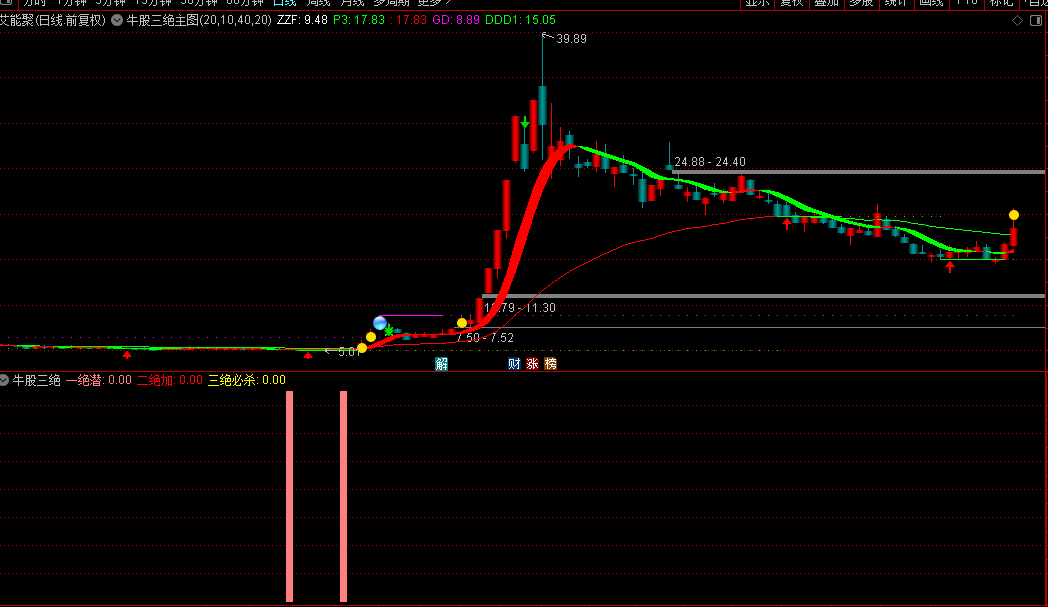The width and height of the screenshot is (1048, 607).
Task: Click the 39.89 high price label
Action: point(571,39)
